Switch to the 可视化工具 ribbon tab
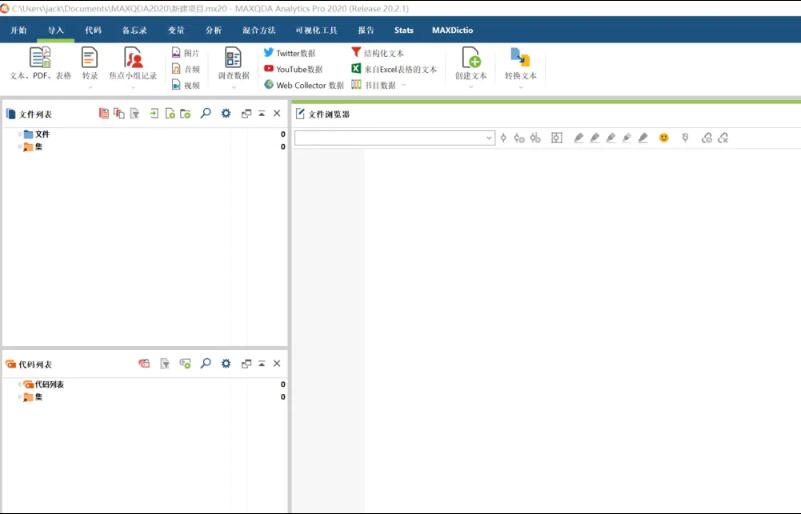The width and height of the screenshot is (801, 514). (x=316, y=30)
